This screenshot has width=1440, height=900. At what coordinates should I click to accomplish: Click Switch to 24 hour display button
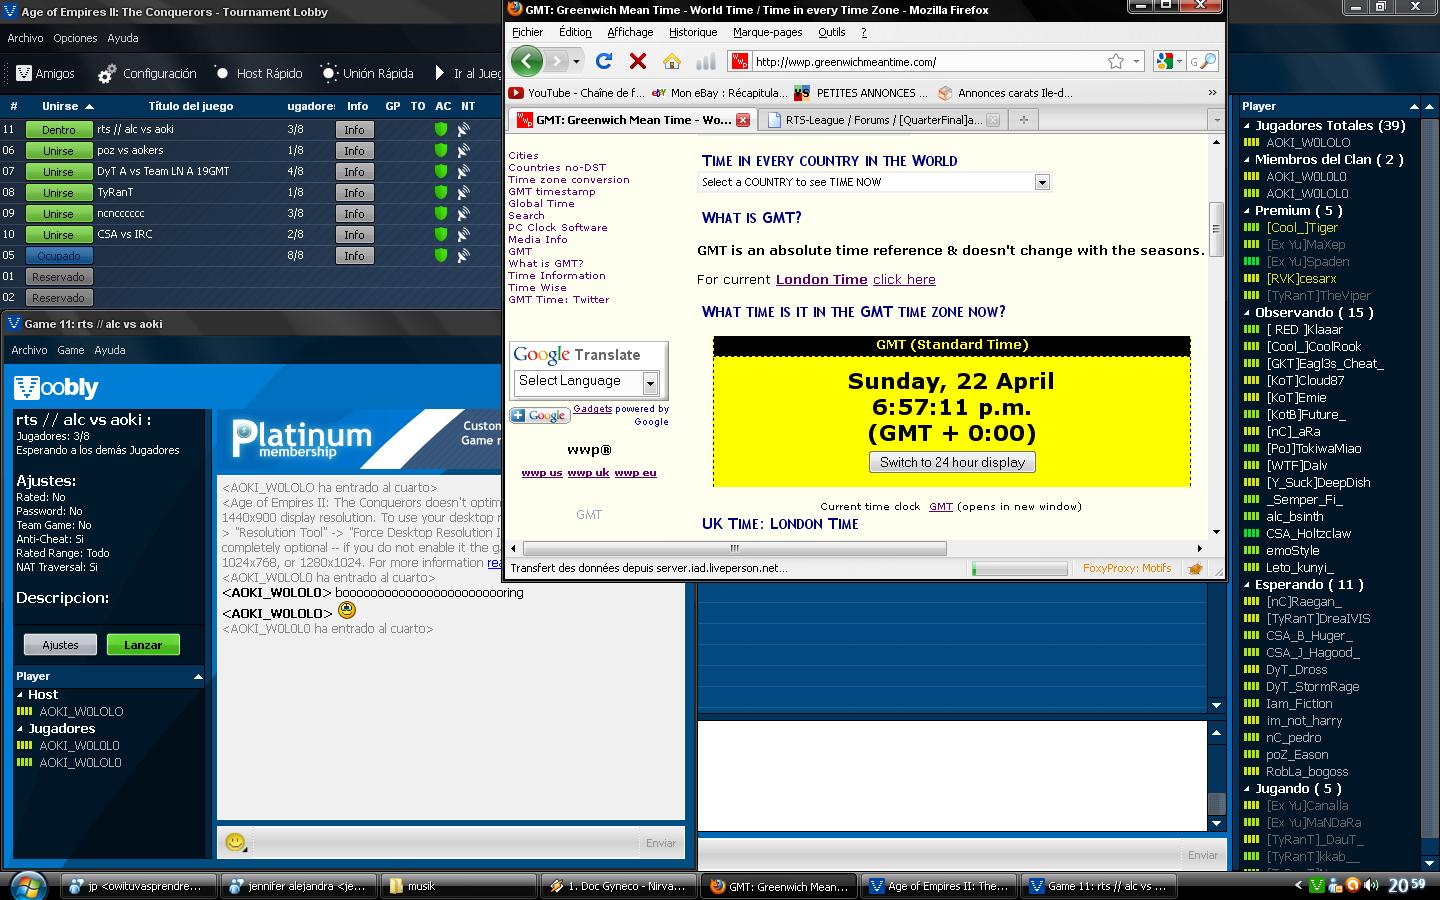[x=952, y=462]
